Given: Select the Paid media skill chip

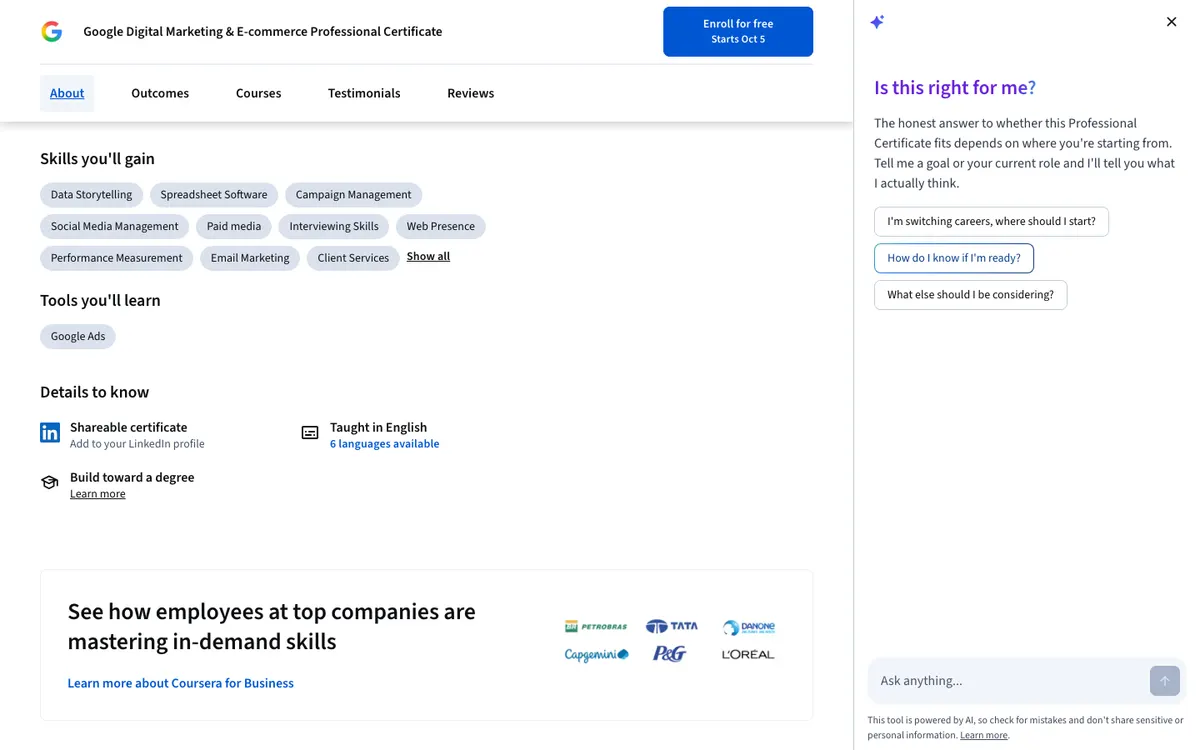Looking at the screenshot, I should click(234, 226).
